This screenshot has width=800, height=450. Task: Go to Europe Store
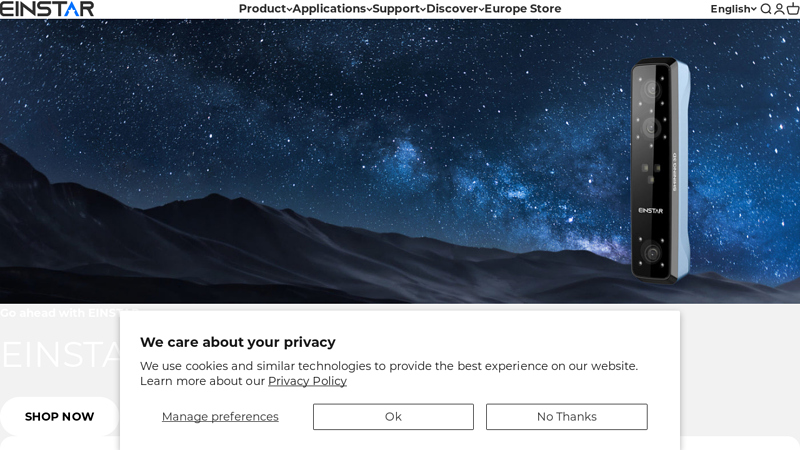tap(523, 9)
